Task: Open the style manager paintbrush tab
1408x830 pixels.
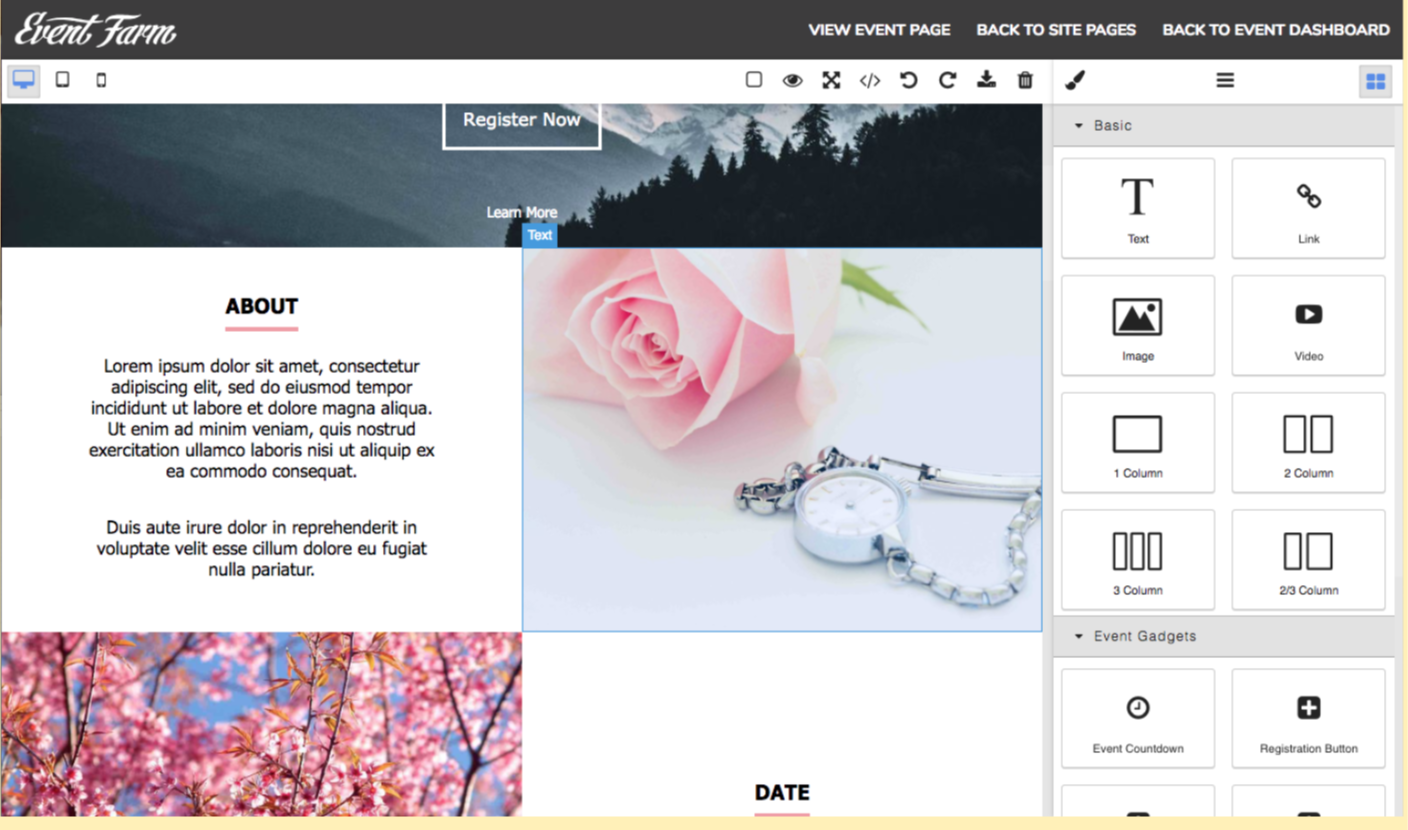Action: pyautogui.click(x=1075, y=80)
